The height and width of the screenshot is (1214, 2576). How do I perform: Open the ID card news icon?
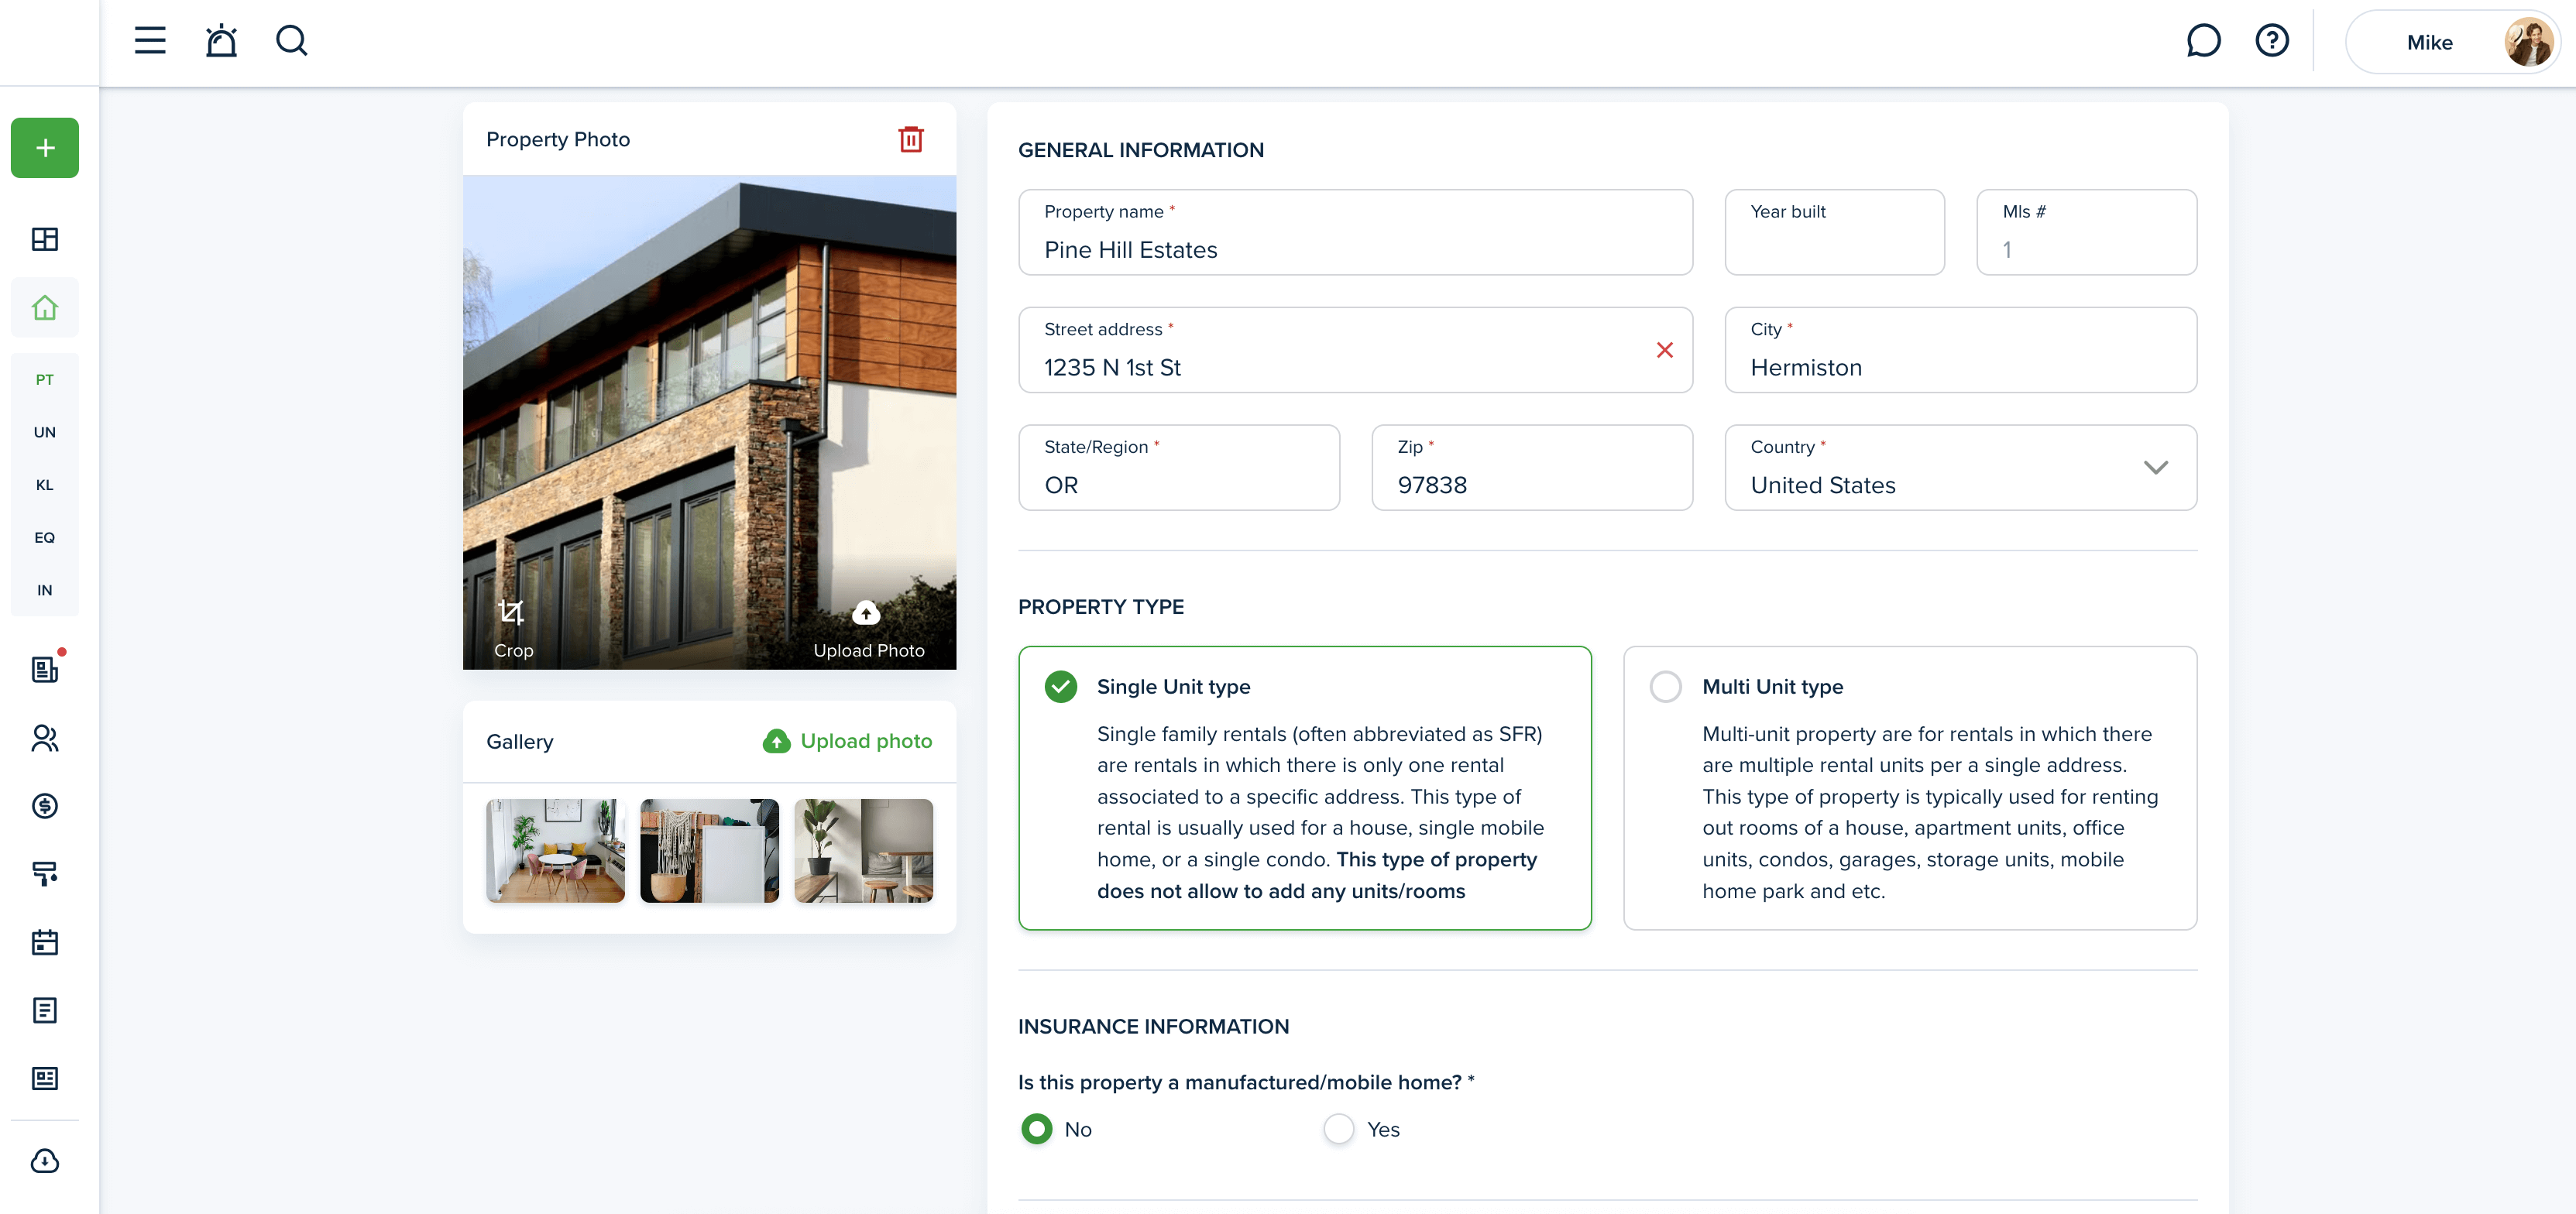click(x=45, y=1078)
